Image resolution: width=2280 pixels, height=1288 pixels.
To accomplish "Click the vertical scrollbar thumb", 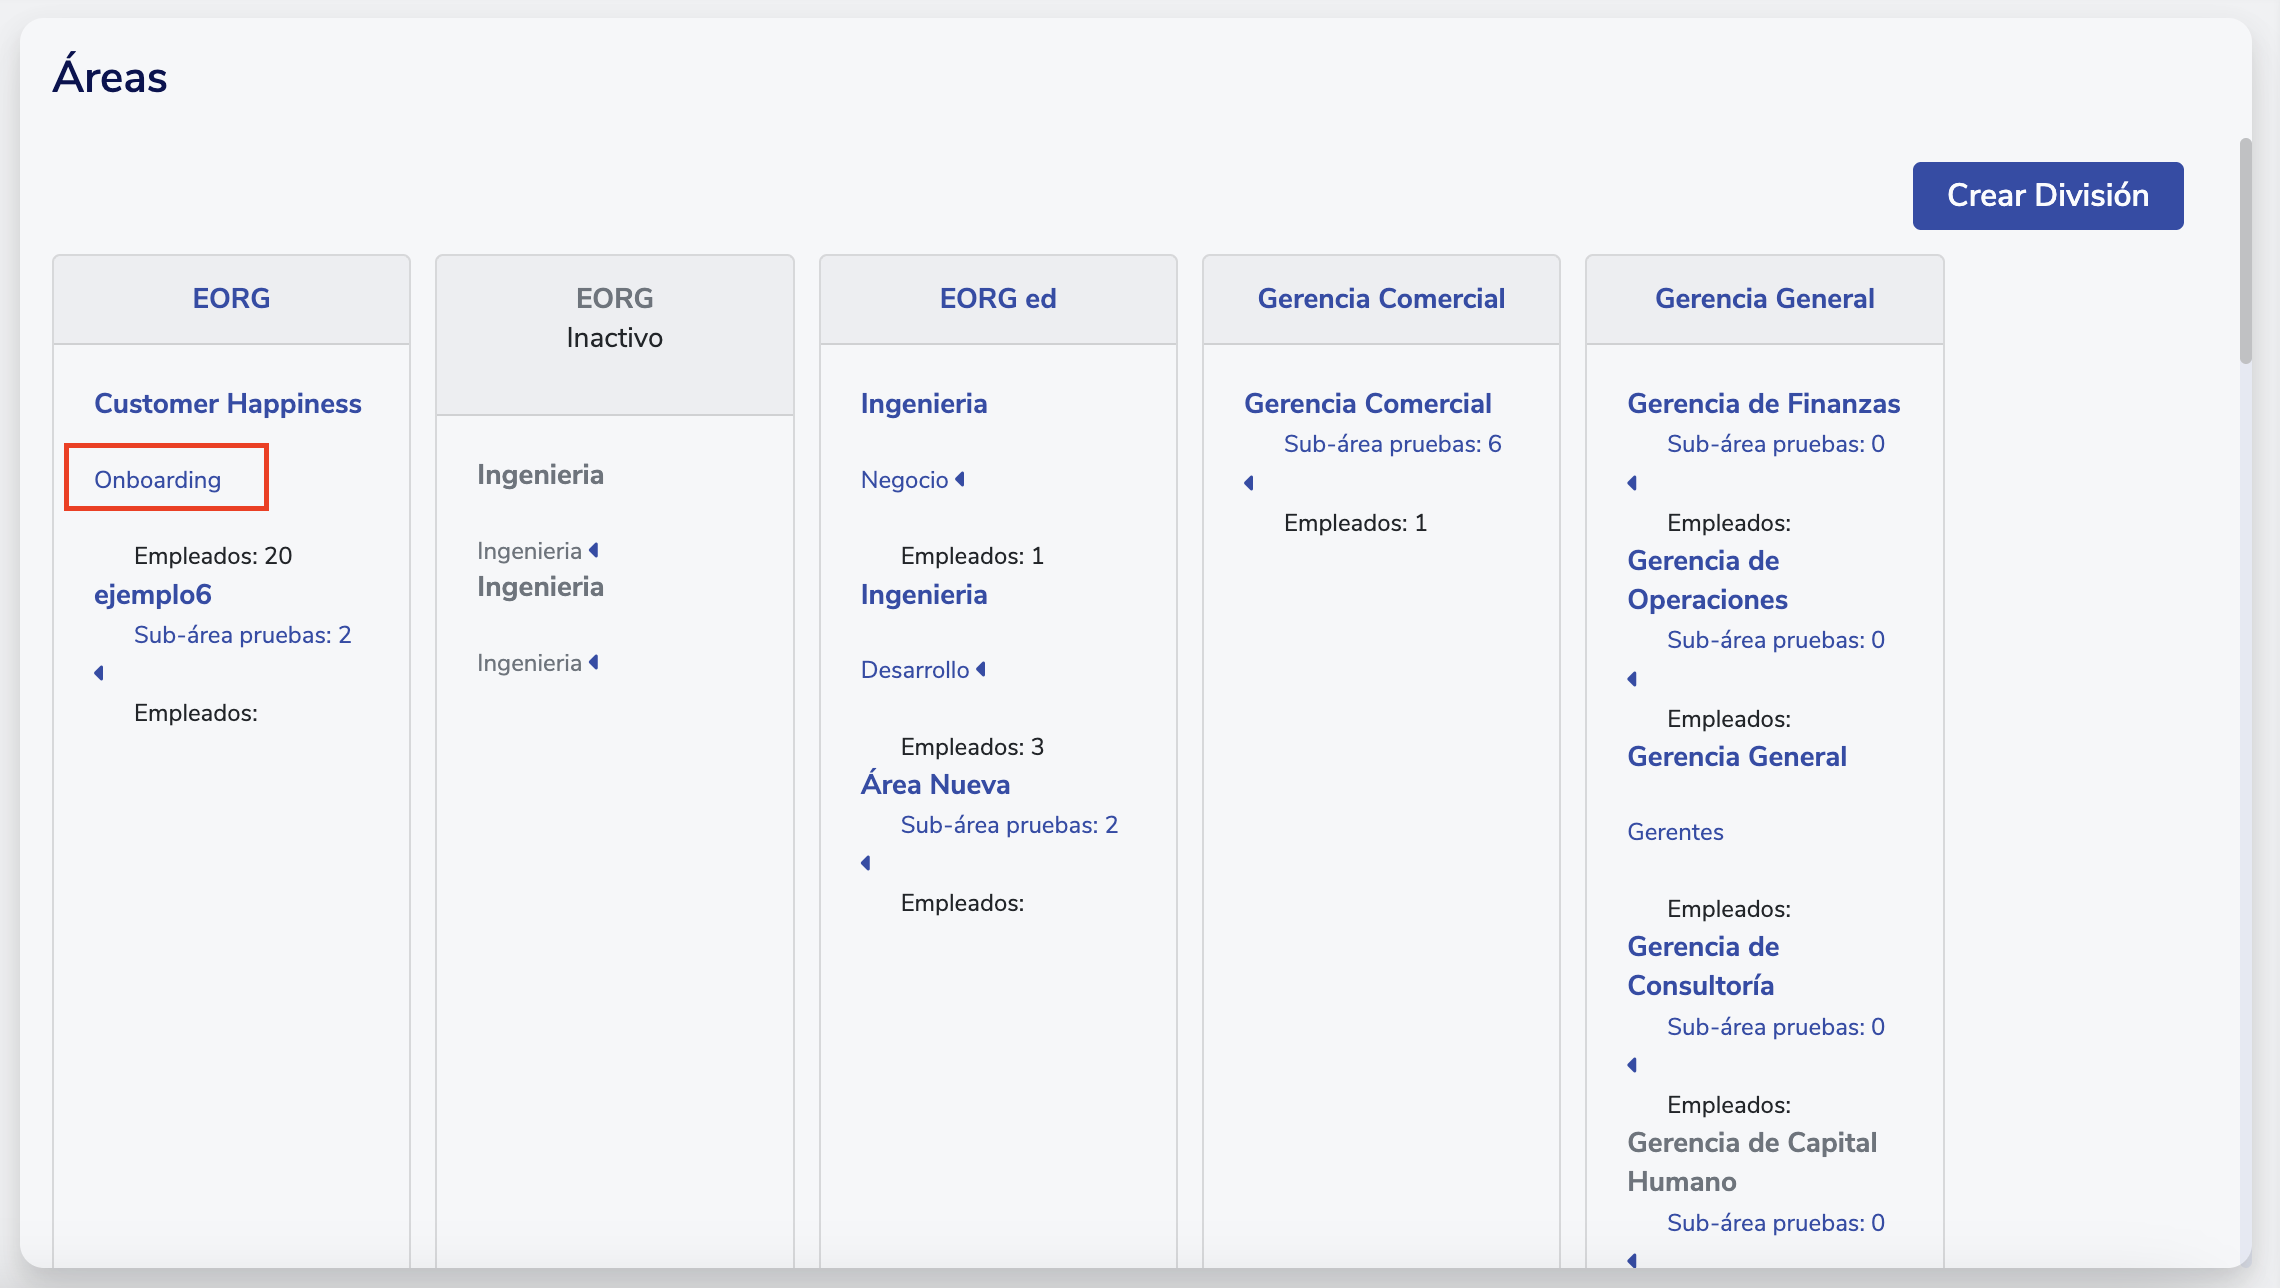I will pos(2245,250).
